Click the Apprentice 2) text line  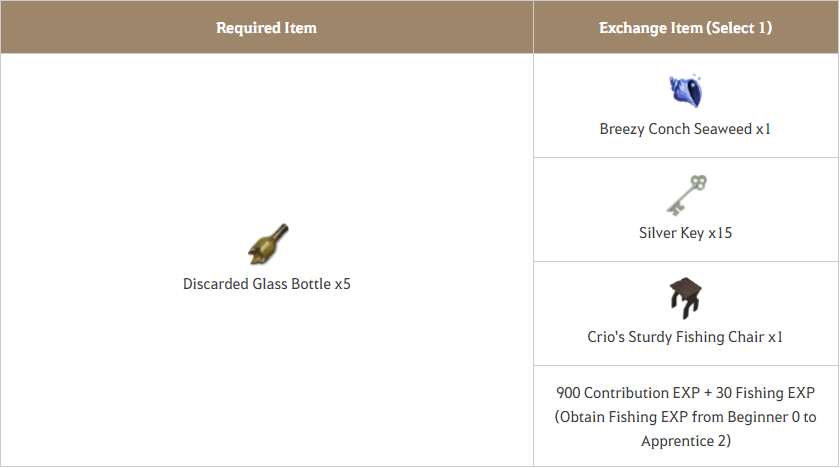point(686,441)
